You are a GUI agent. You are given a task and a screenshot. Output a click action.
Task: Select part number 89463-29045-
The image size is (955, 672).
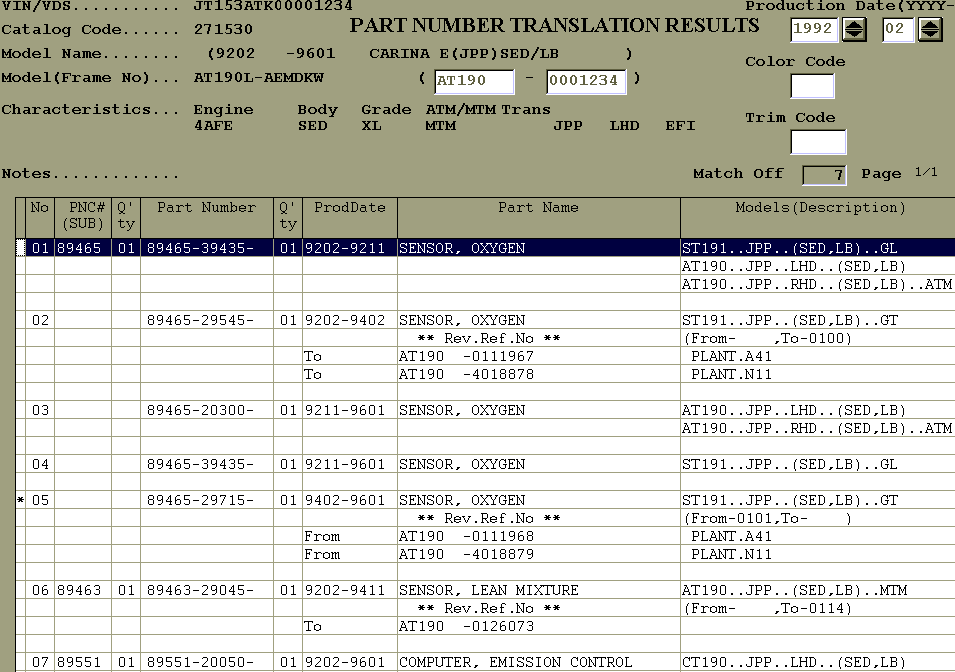click(x=200, y=590)
